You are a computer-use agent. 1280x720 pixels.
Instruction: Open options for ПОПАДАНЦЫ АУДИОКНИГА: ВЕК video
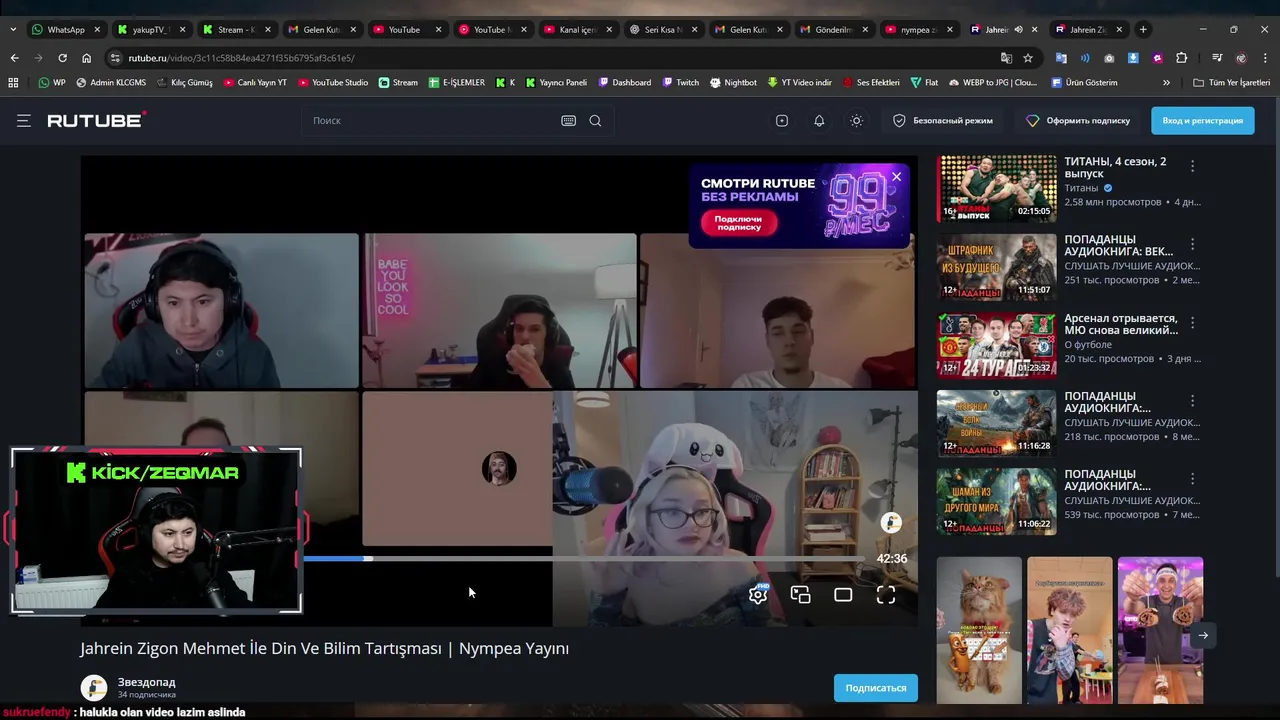click(1192, 244)
